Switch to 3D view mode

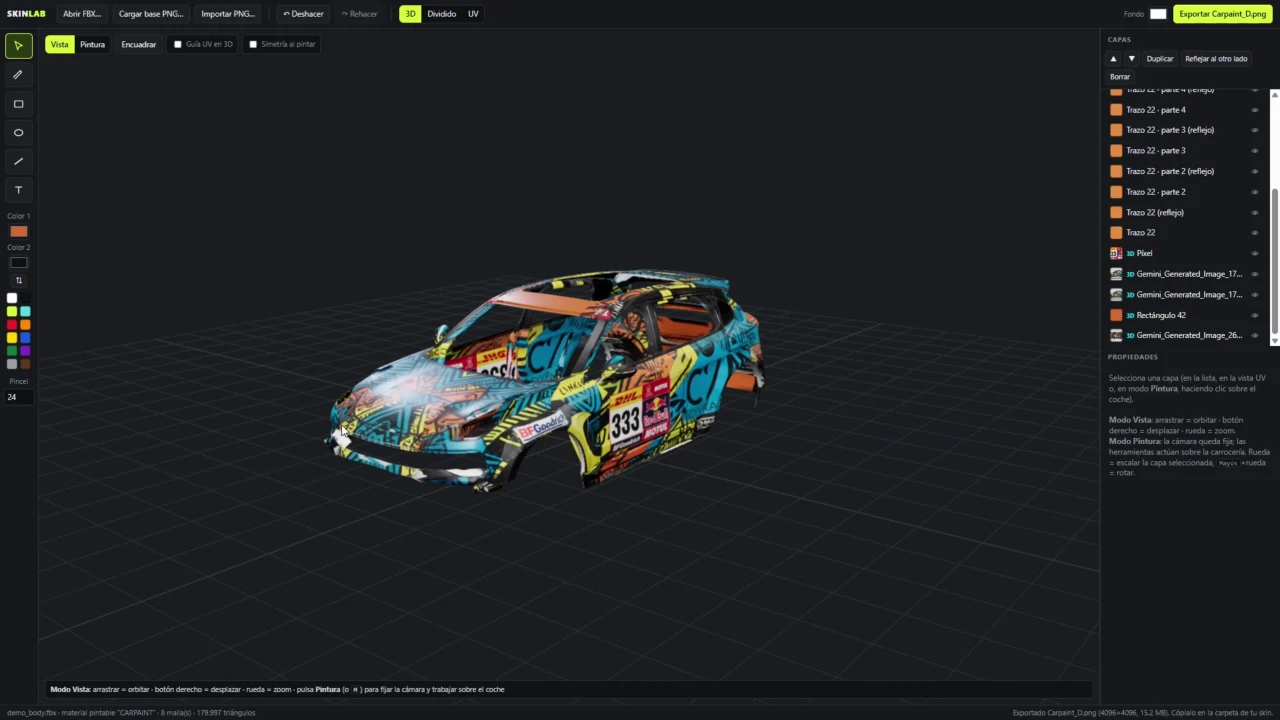pos(410,14)
